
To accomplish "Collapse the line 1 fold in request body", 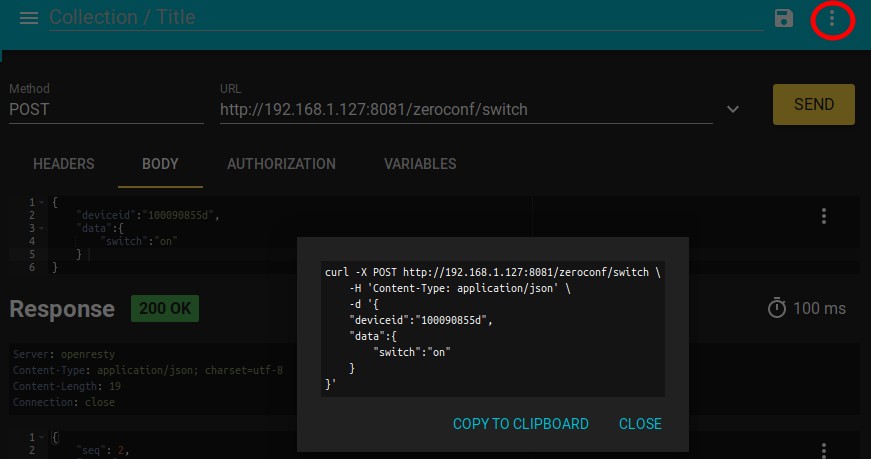I will (x=41, y=202).
